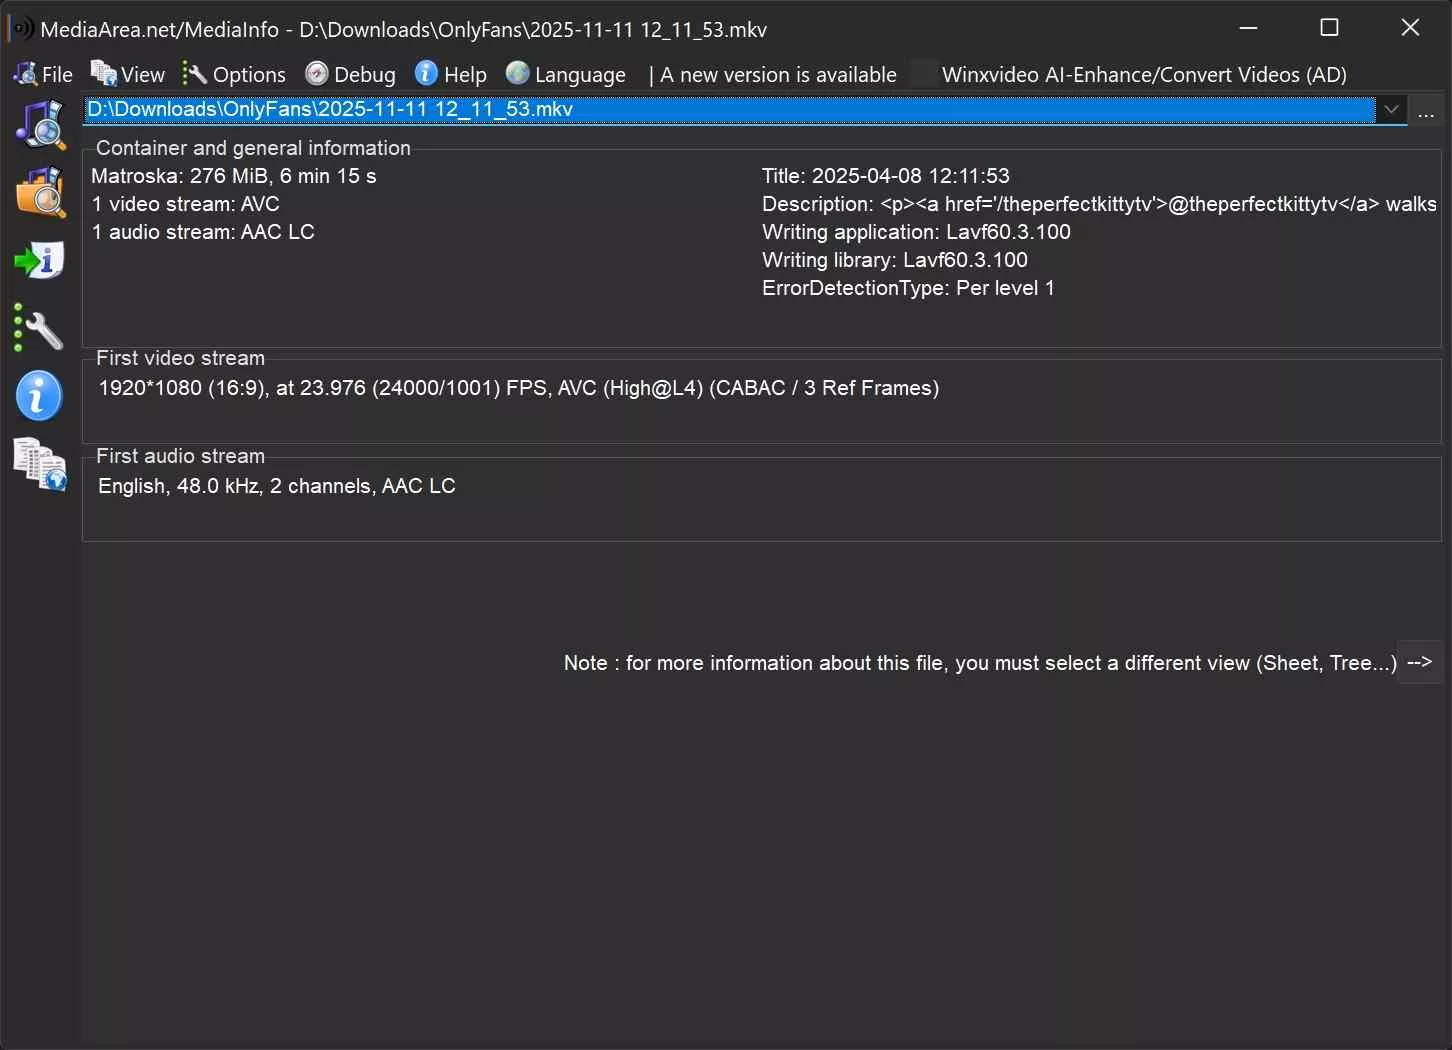Open the File menu
1452x1050 pixels.
tap(44, 75)
